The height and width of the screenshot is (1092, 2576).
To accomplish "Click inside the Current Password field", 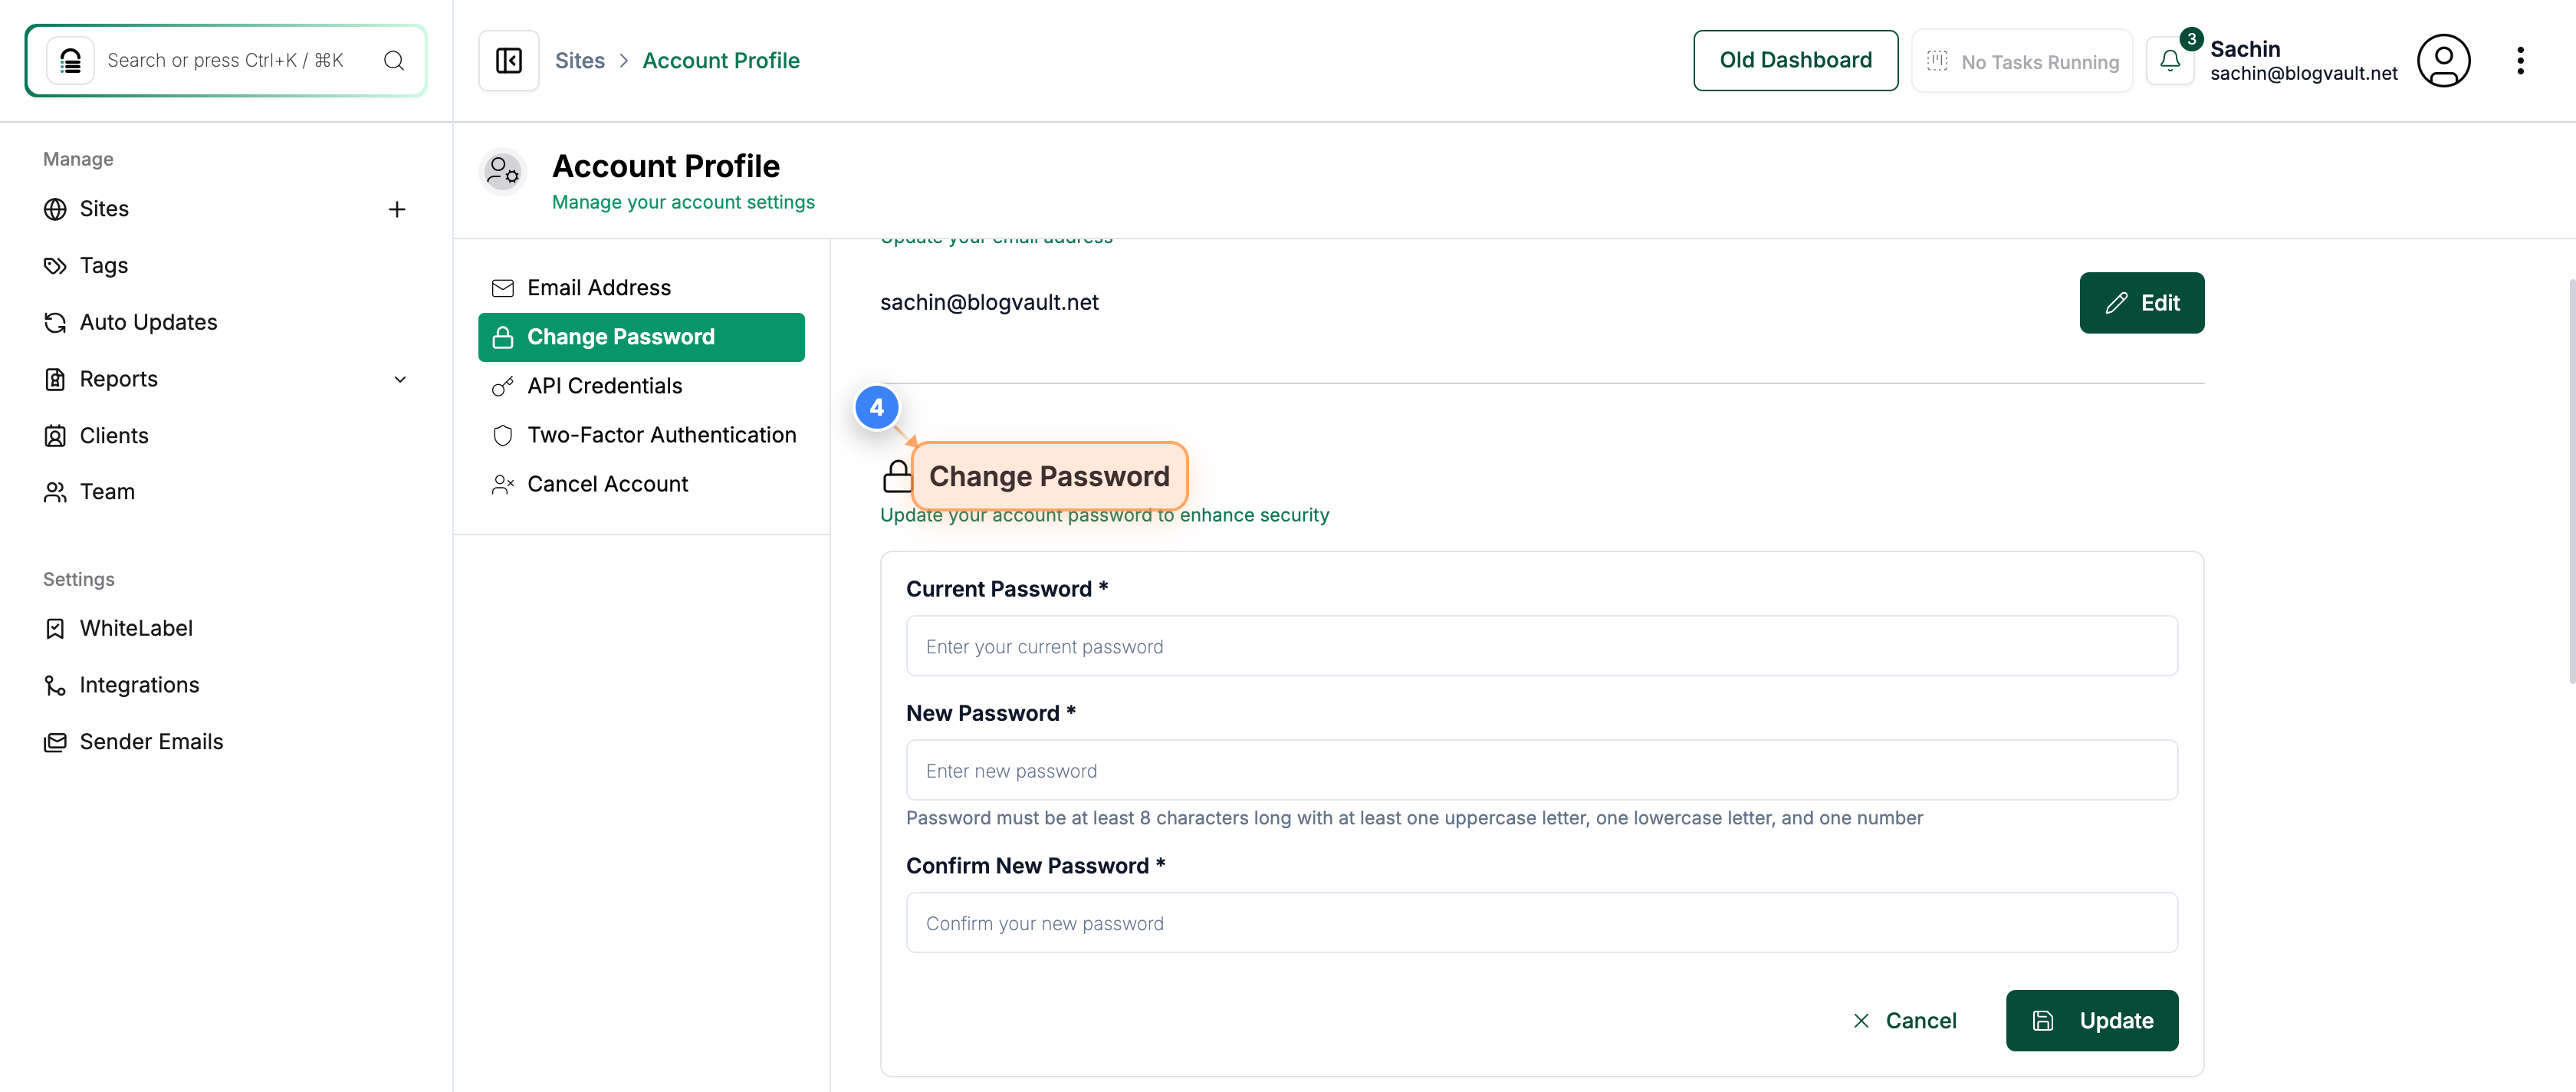I will coord(1540,646).
